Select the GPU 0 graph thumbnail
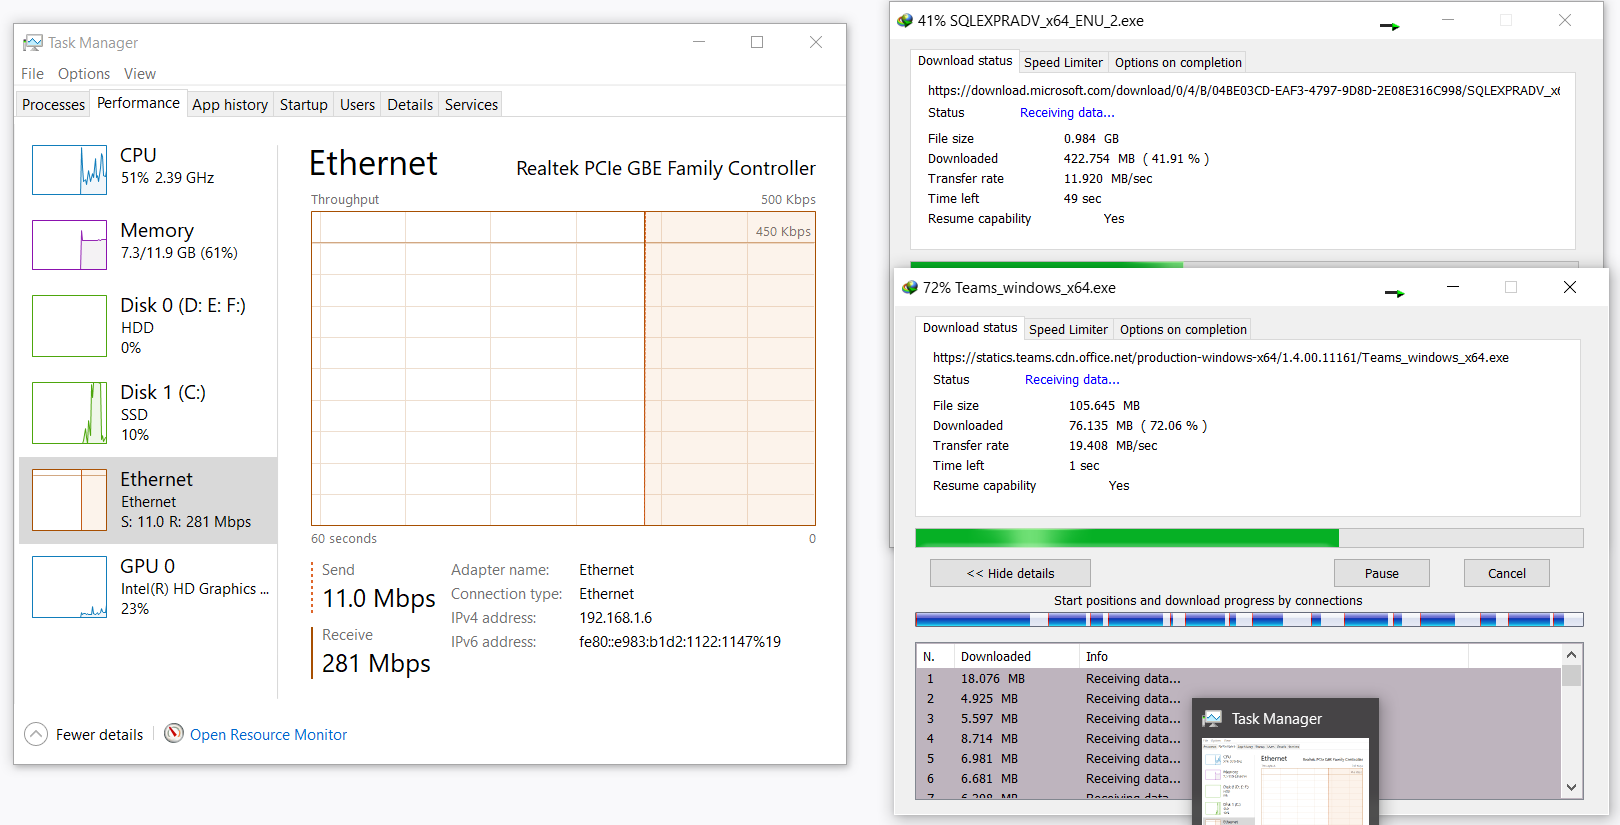This screenshot has width=1620, height=825. pyautogui.click(x=69, y=587)
